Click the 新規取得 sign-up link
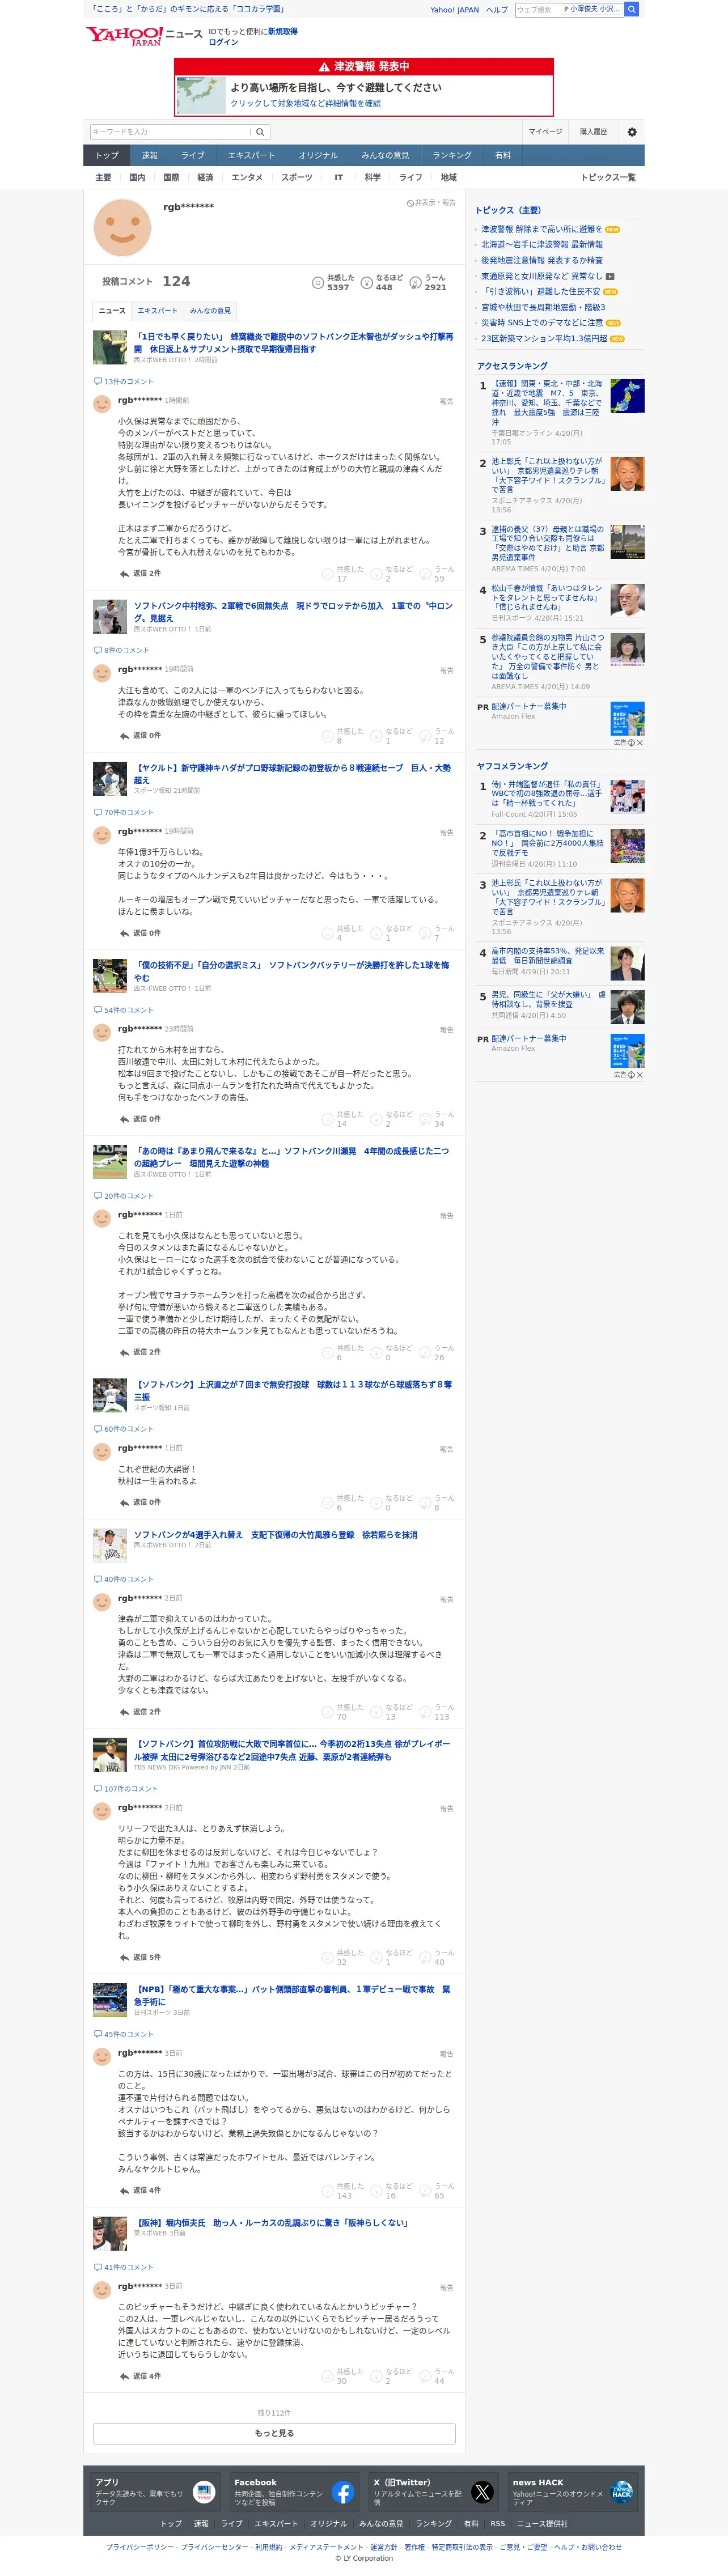 click(x=282, y=31)
